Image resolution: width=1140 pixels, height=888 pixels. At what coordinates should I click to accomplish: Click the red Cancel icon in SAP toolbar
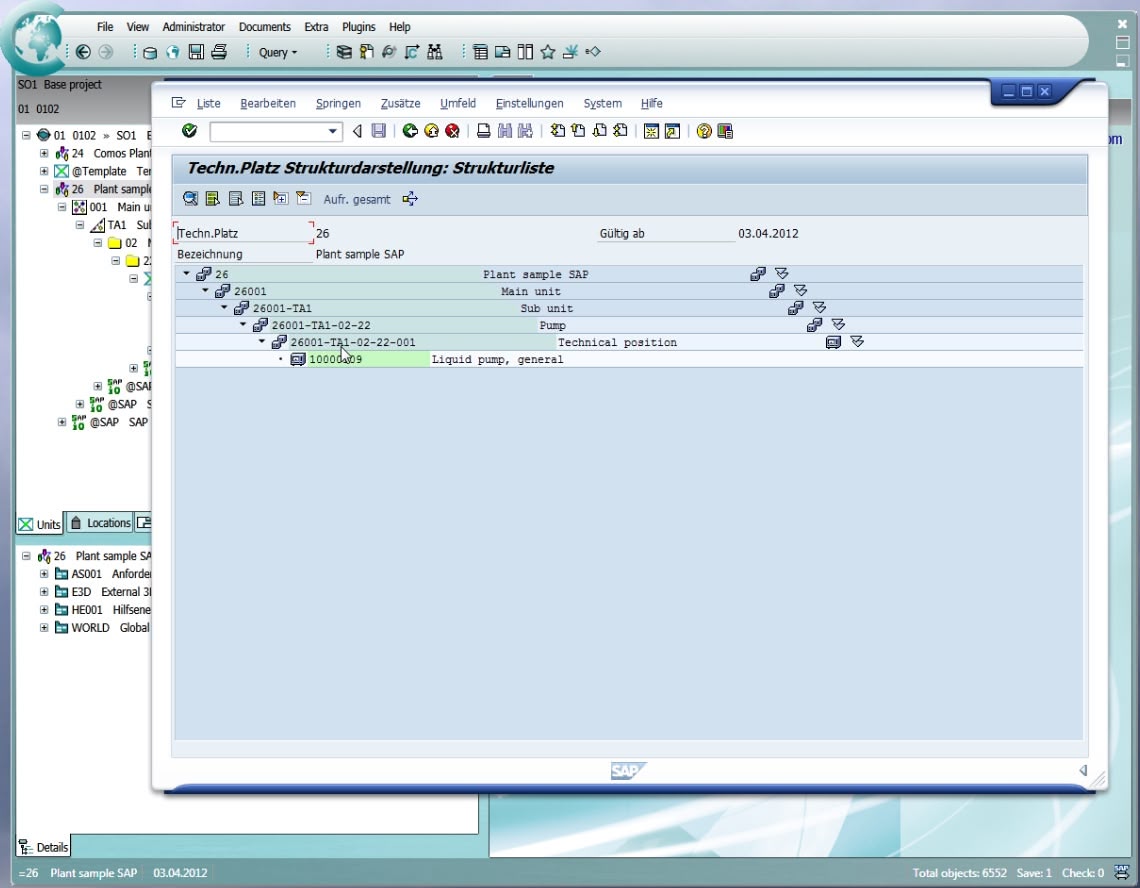[x=452, y=131]
